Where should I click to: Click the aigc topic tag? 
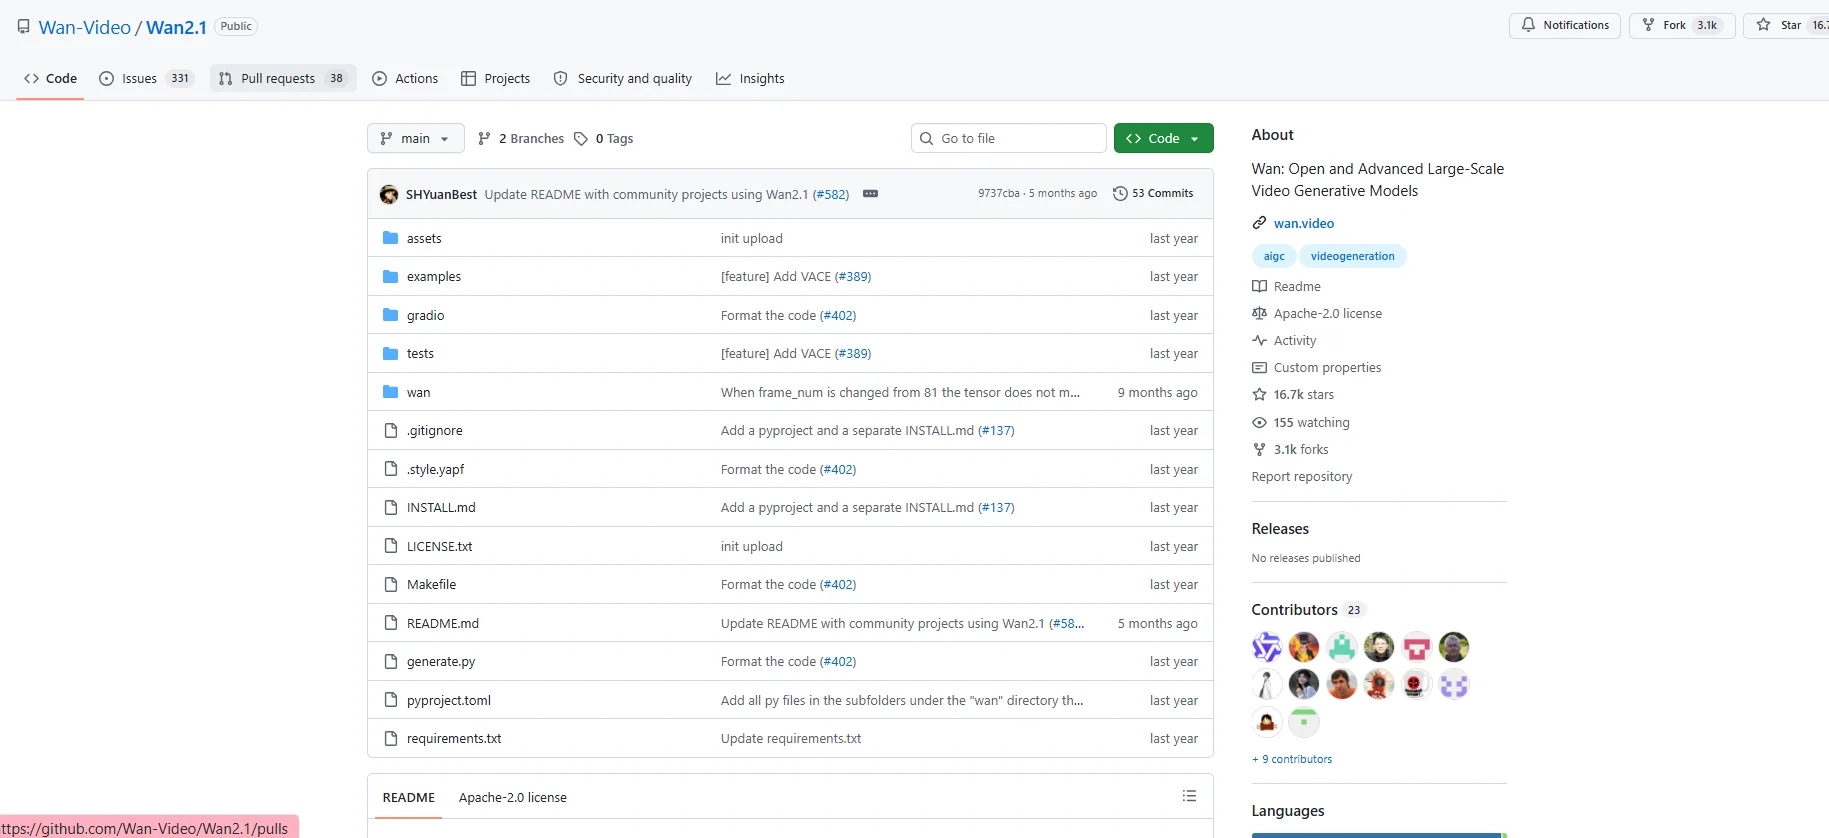point(1274,256)
